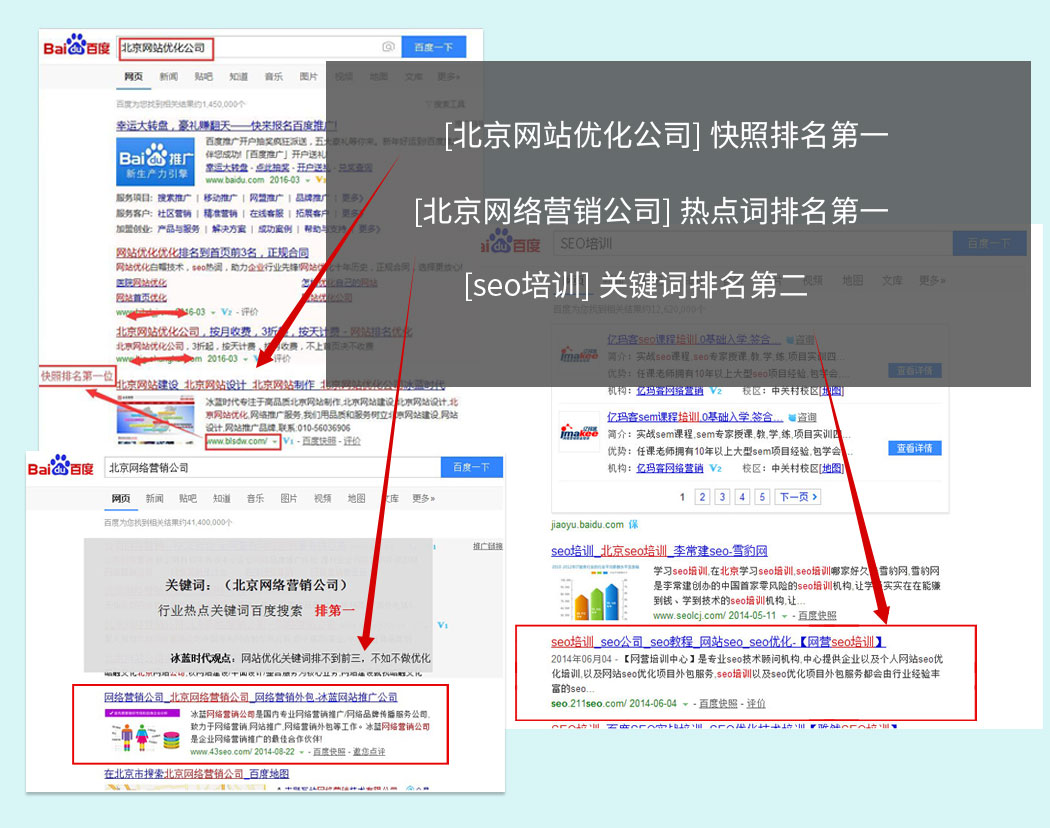The image size is (1050, 828).
Task: Click 亿玛客网络营销 institution link in sem row
Action: (670, 468)
